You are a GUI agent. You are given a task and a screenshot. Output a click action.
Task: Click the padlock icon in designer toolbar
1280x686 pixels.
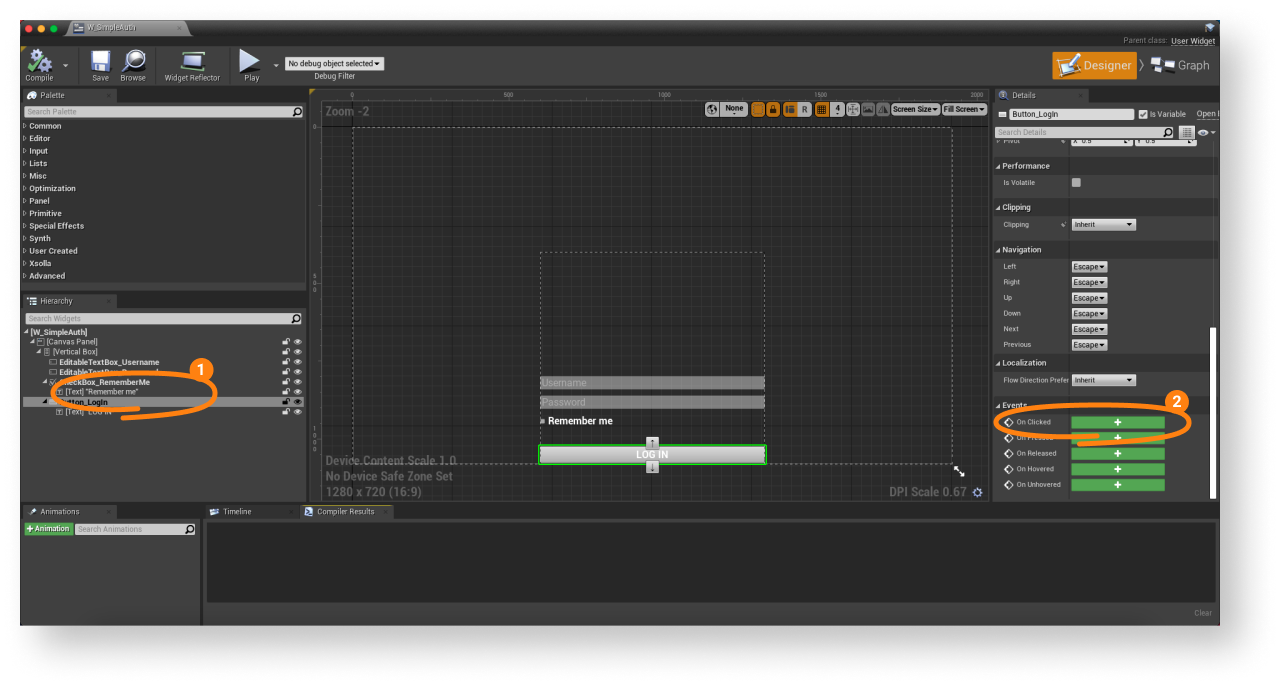[x=772, y=109]
